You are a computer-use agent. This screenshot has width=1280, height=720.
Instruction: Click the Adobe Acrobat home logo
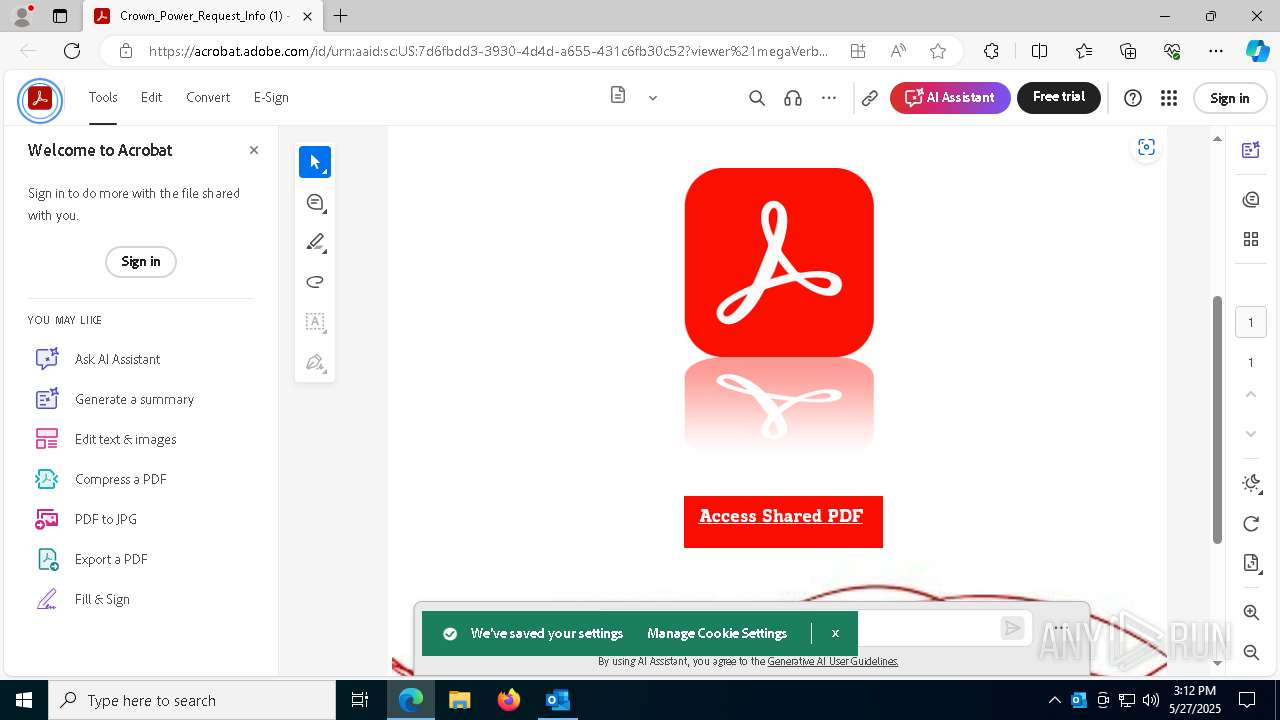(x=40, y=99)
